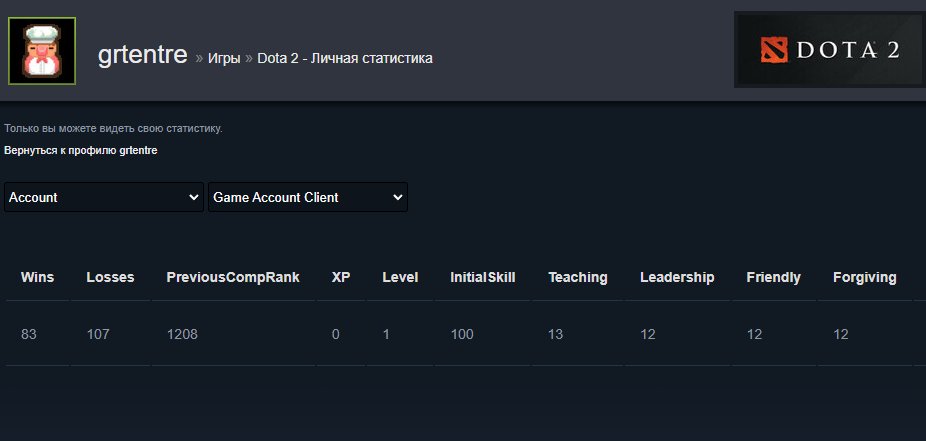This screenshot has height=441, width=926.
Task: Click the Level column header
Action: coord(400,277)
